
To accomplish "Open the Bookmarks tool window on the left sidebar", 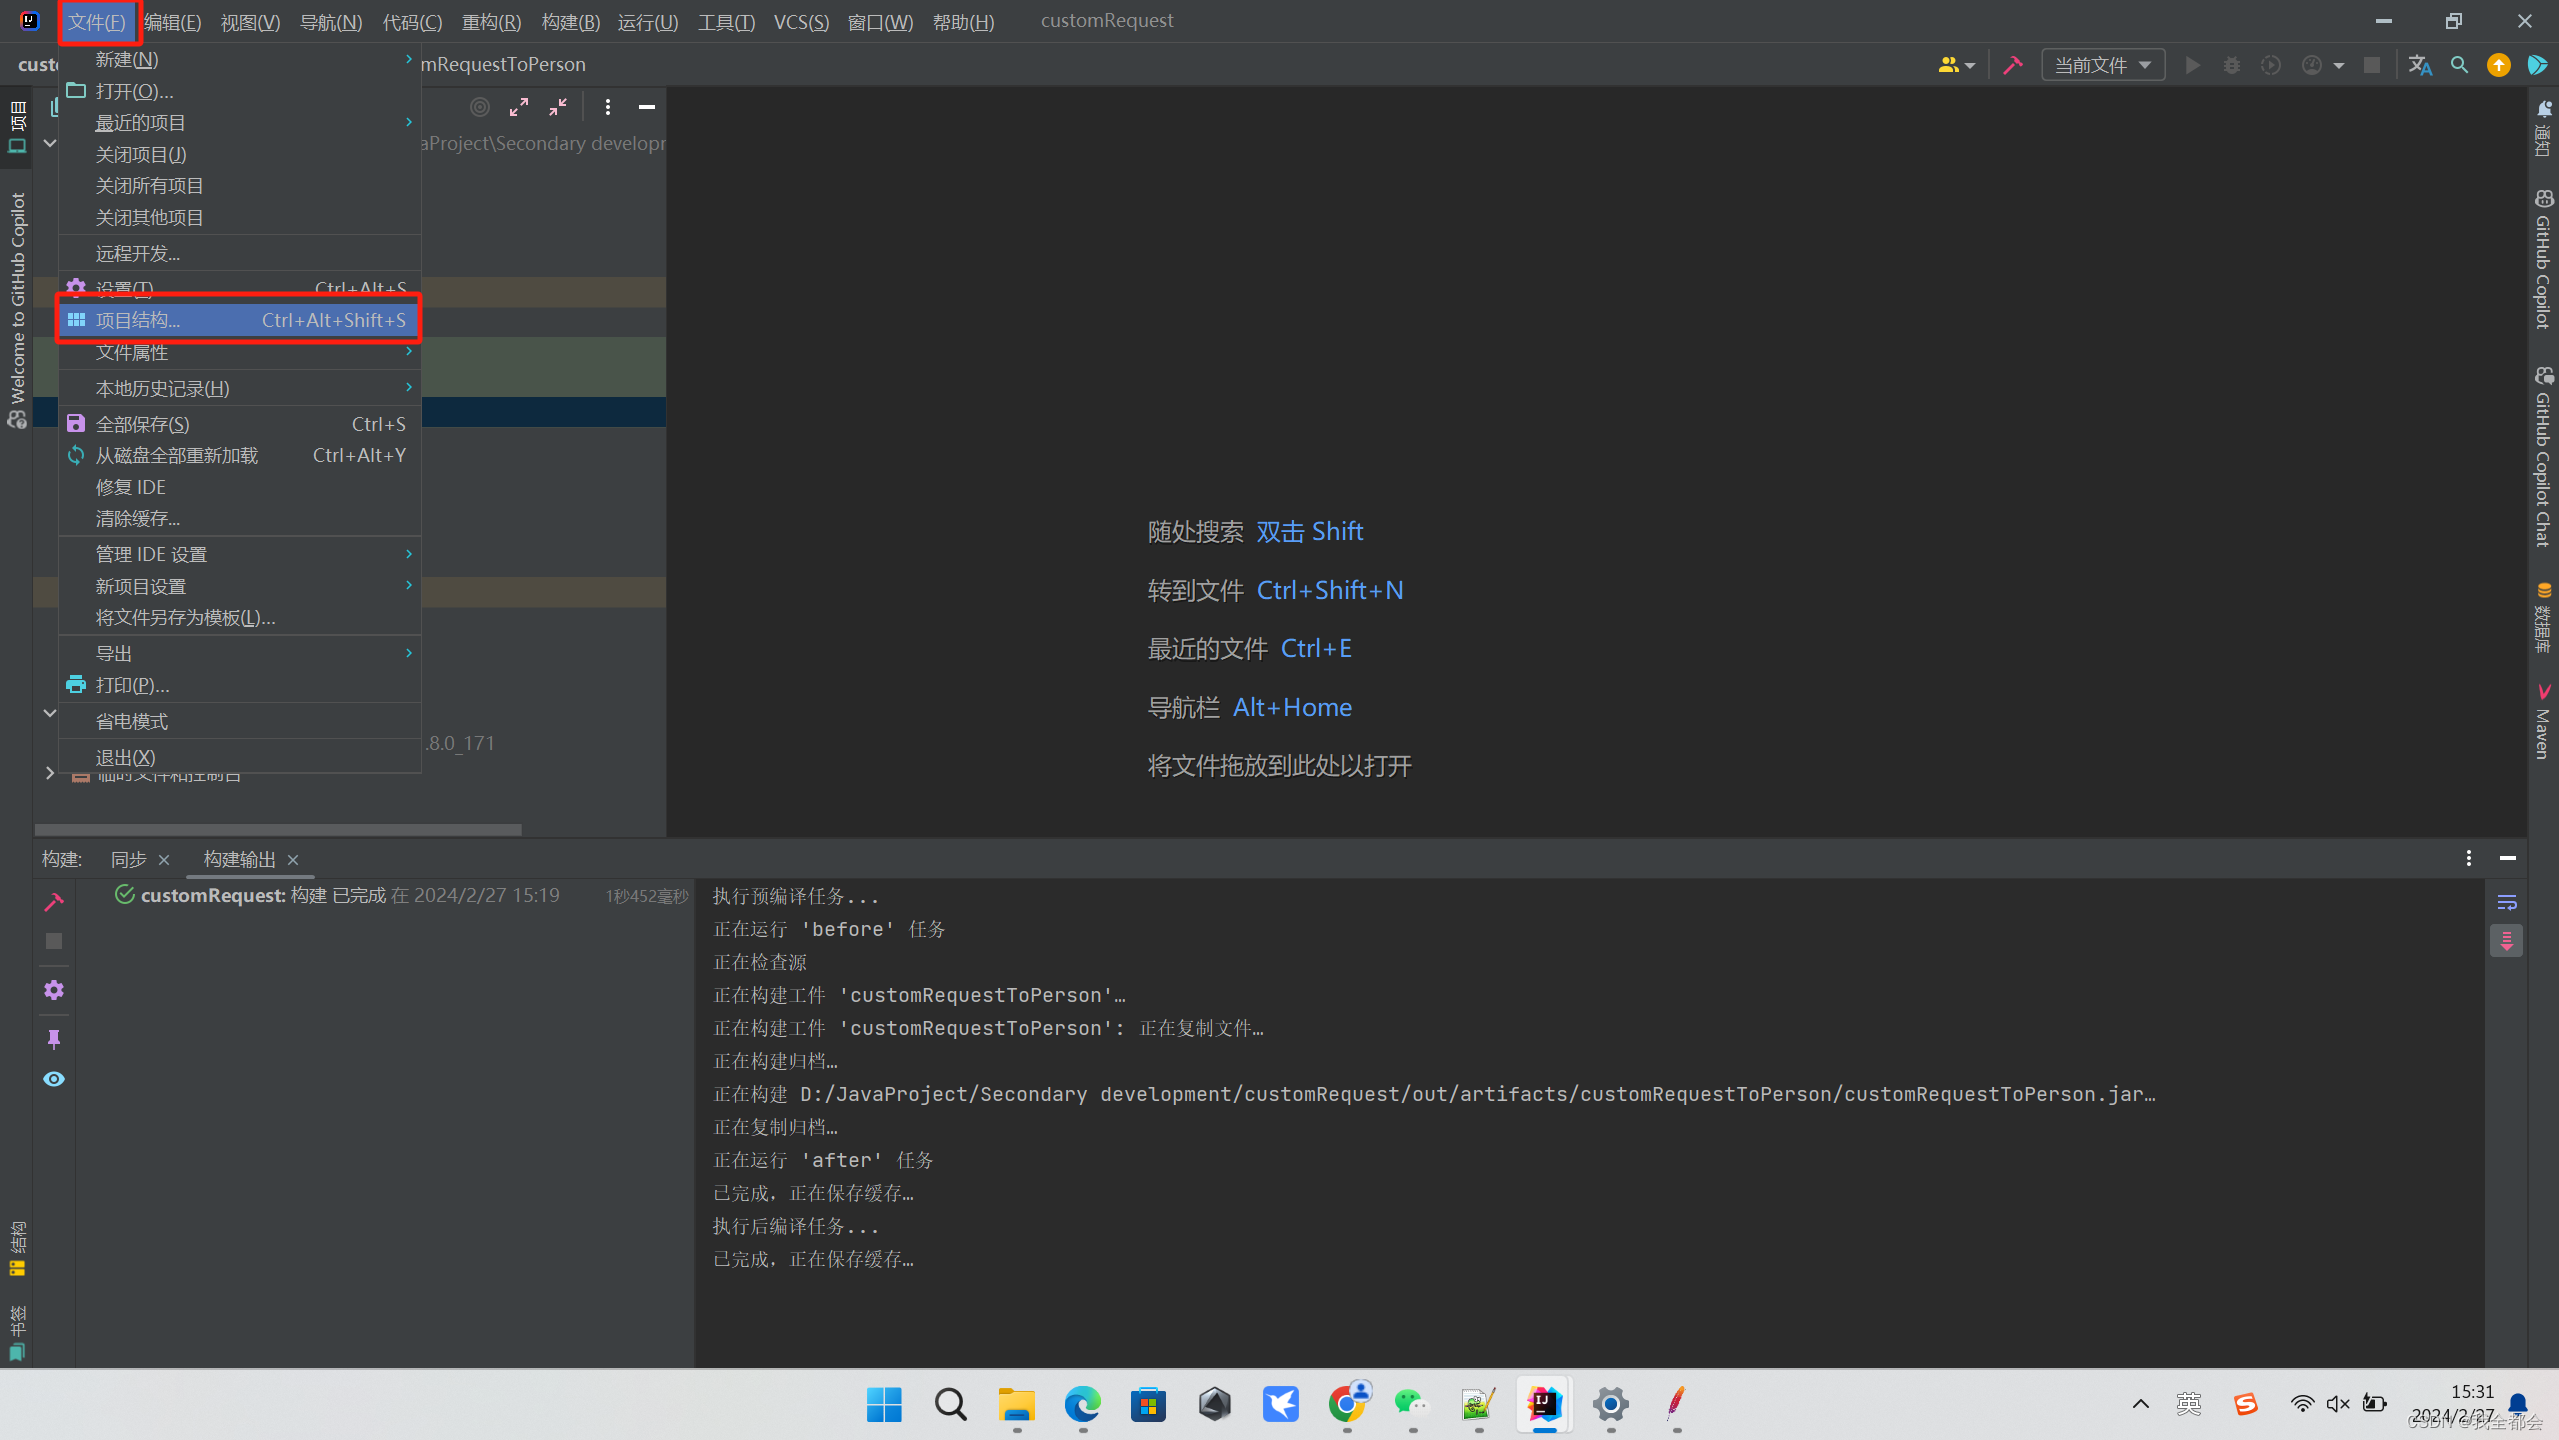I will (17, 1332).
